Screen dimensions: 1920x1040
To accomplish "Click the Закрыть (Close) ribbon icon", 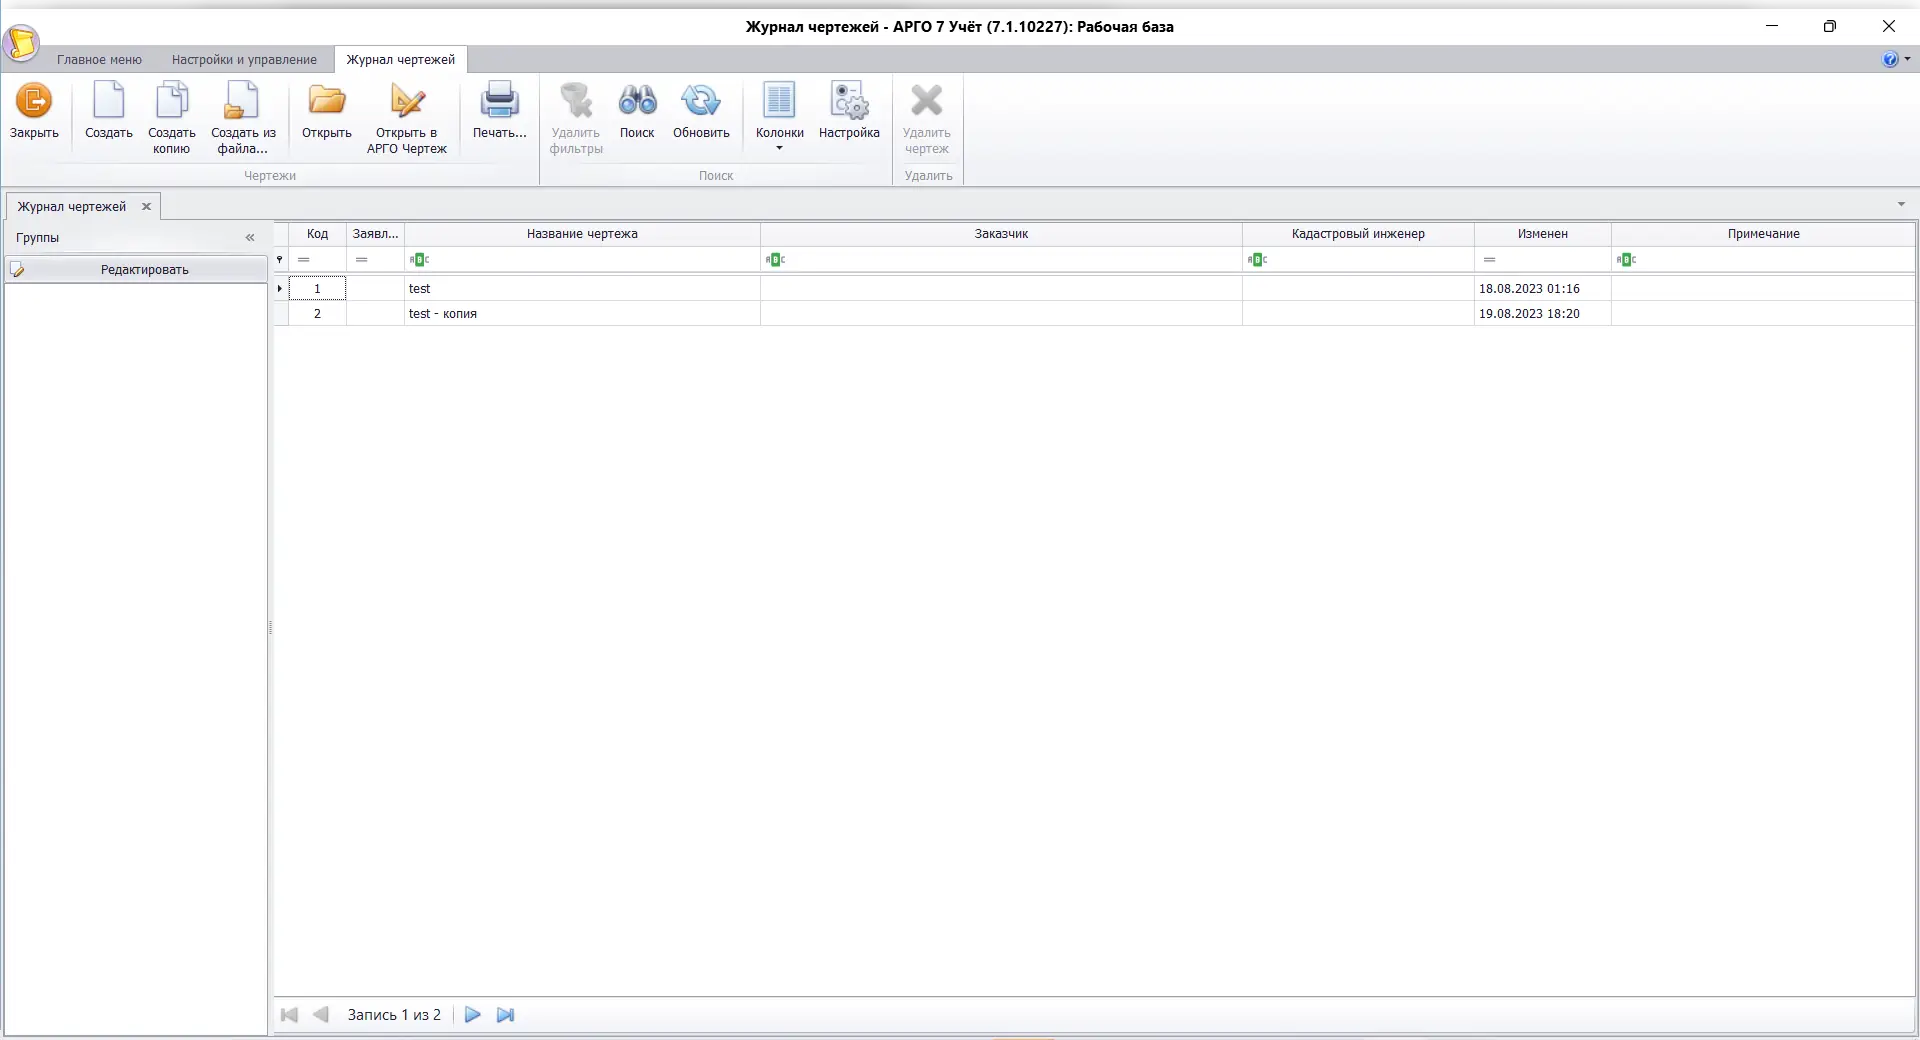I will 34,110.
